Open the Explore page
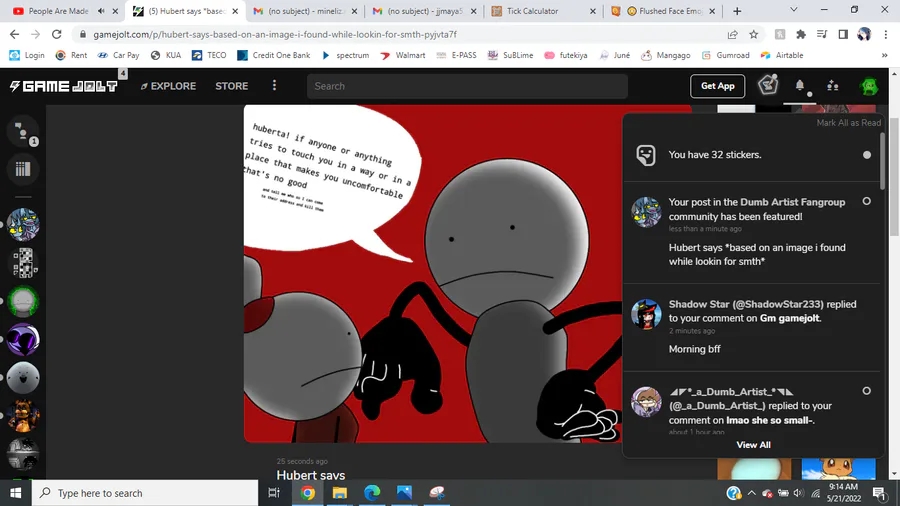900x506 pixels. (168, 86)
